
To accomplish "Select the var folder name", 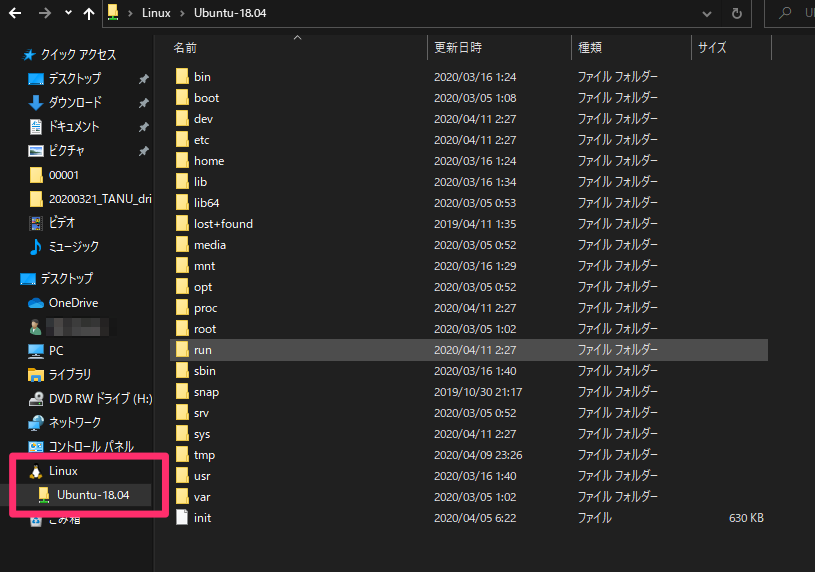I will click(x=202, y=497).
